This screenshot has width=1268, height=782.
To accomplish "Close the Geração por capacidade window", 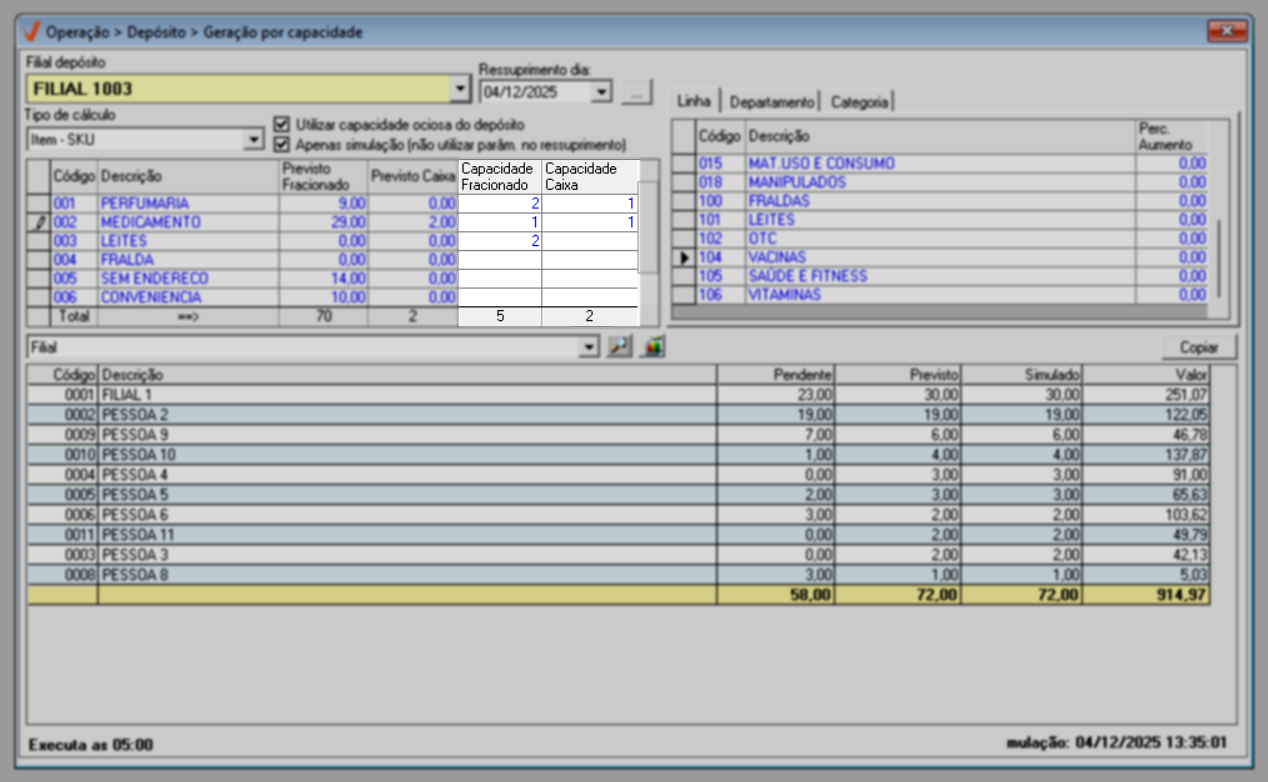I will (1226, 32).
